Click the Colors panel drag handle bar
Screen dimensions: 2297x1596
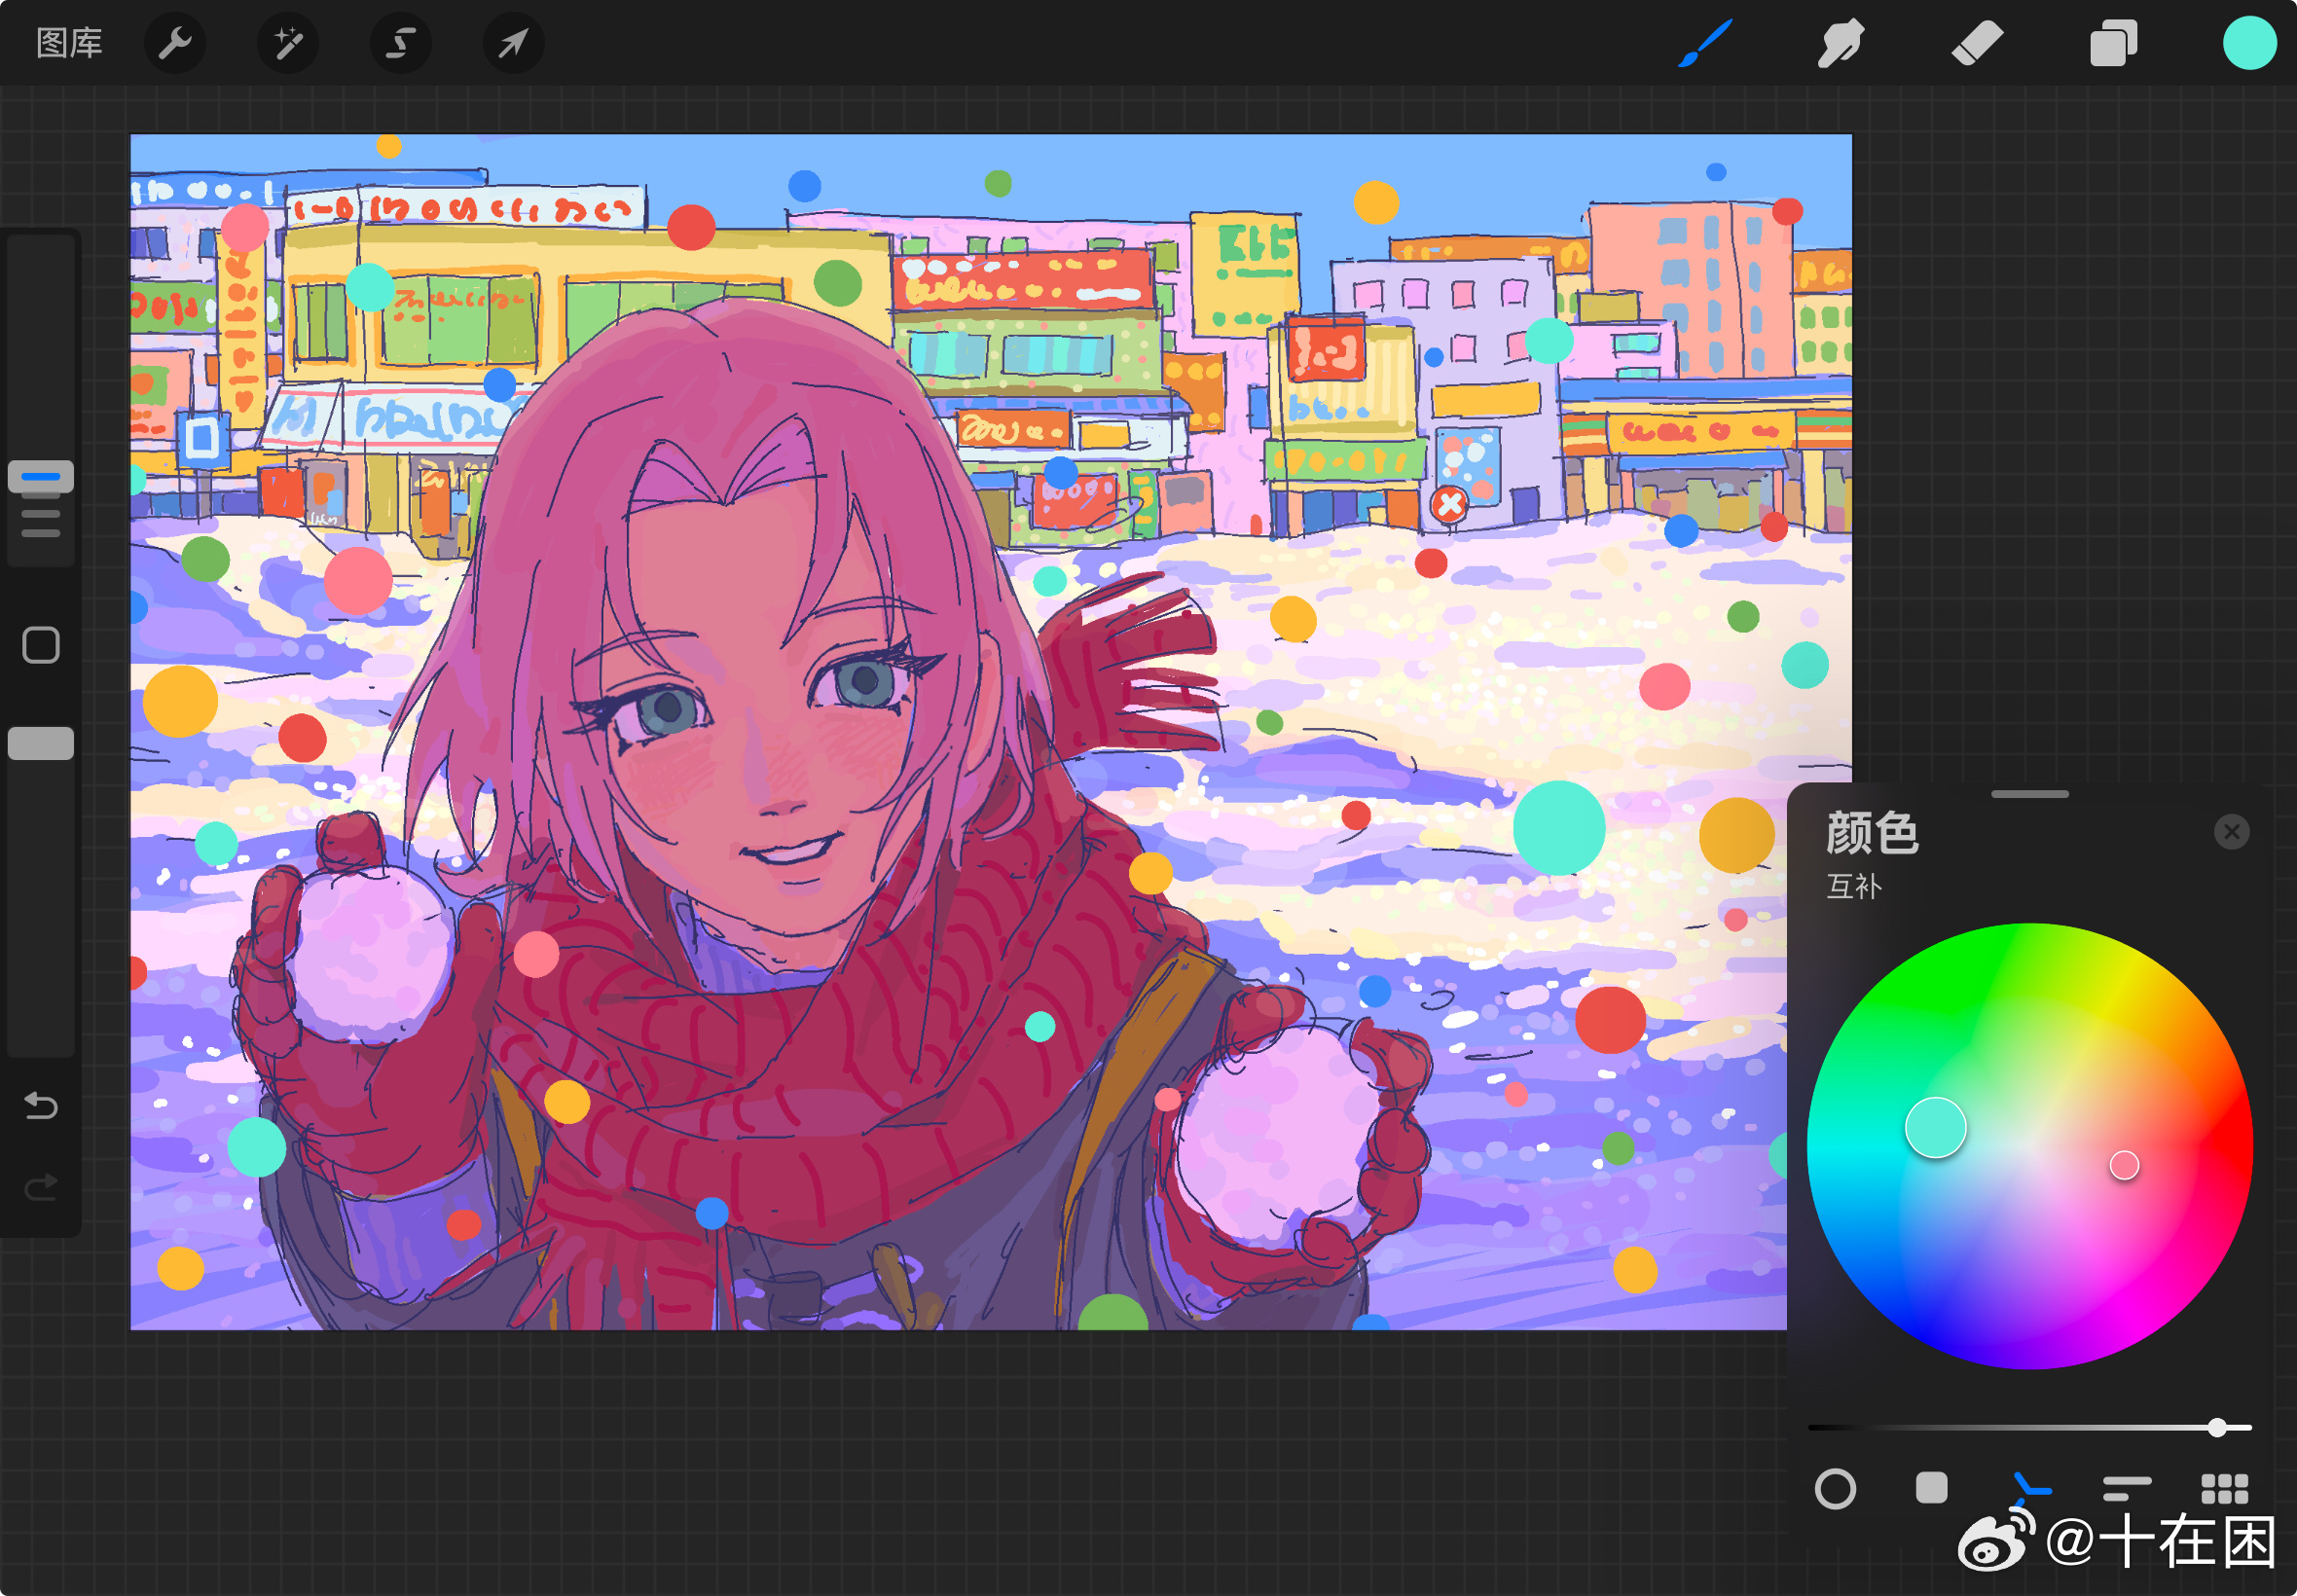pos(2029,794)
